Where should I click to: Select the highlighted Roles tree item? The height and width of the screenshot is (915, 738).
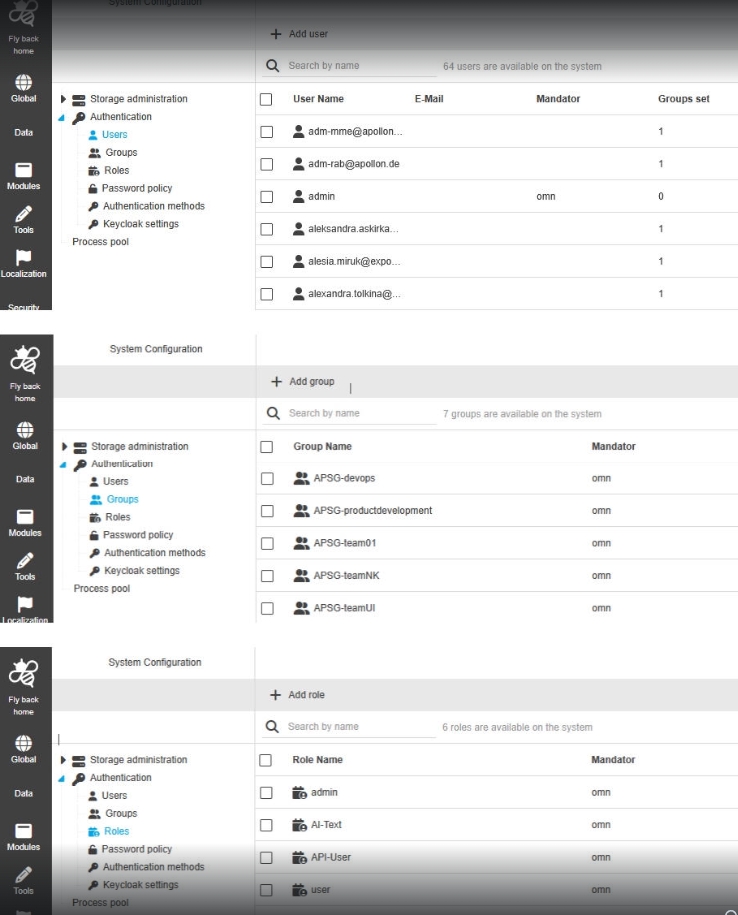(x=117, y=831)
